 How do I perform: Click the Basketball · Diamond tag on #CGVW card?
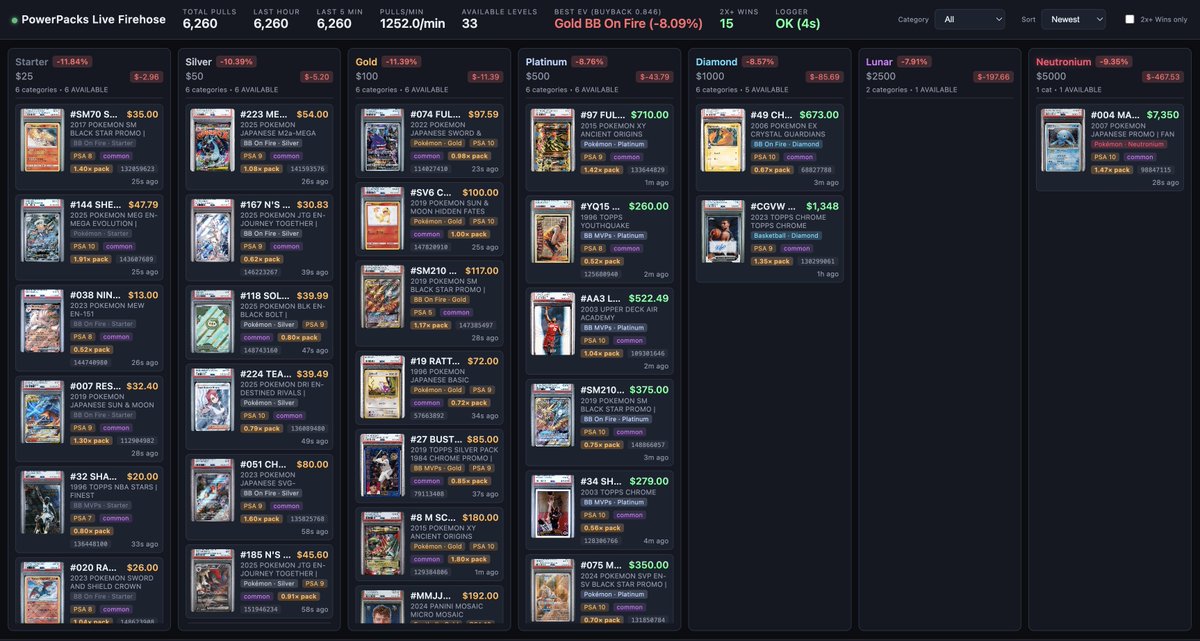point(785,235)
